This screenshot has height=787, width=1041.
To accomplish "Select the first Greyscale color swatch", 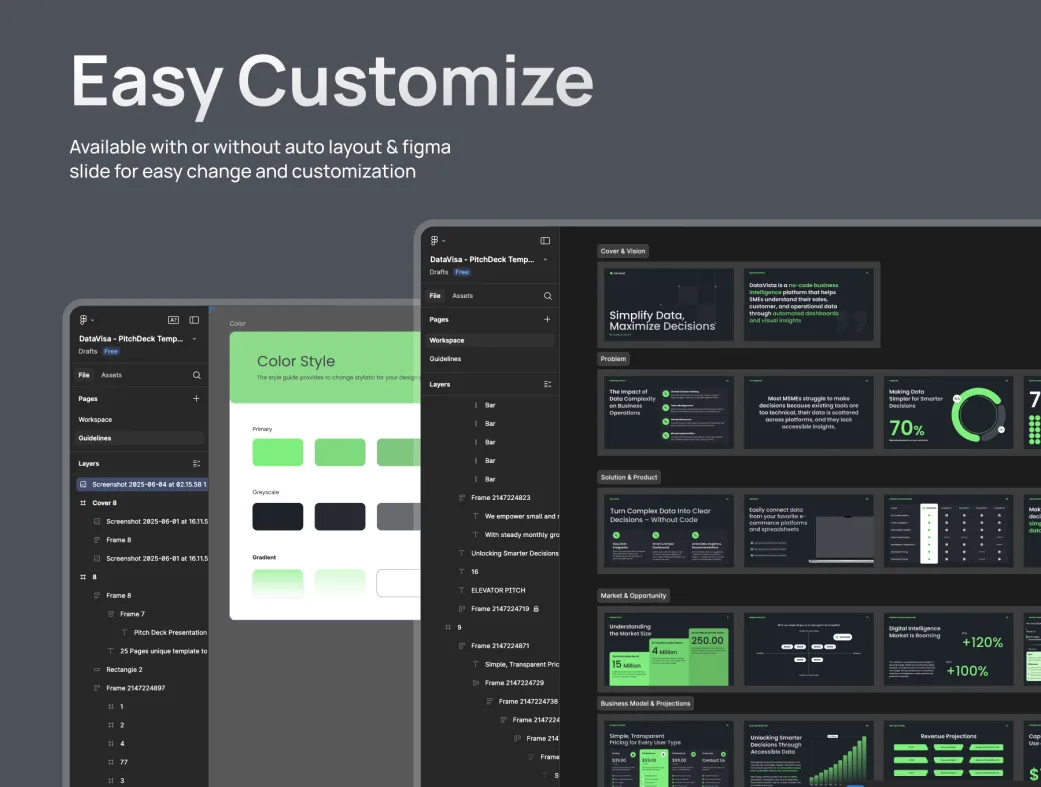I will pos(277,516).
